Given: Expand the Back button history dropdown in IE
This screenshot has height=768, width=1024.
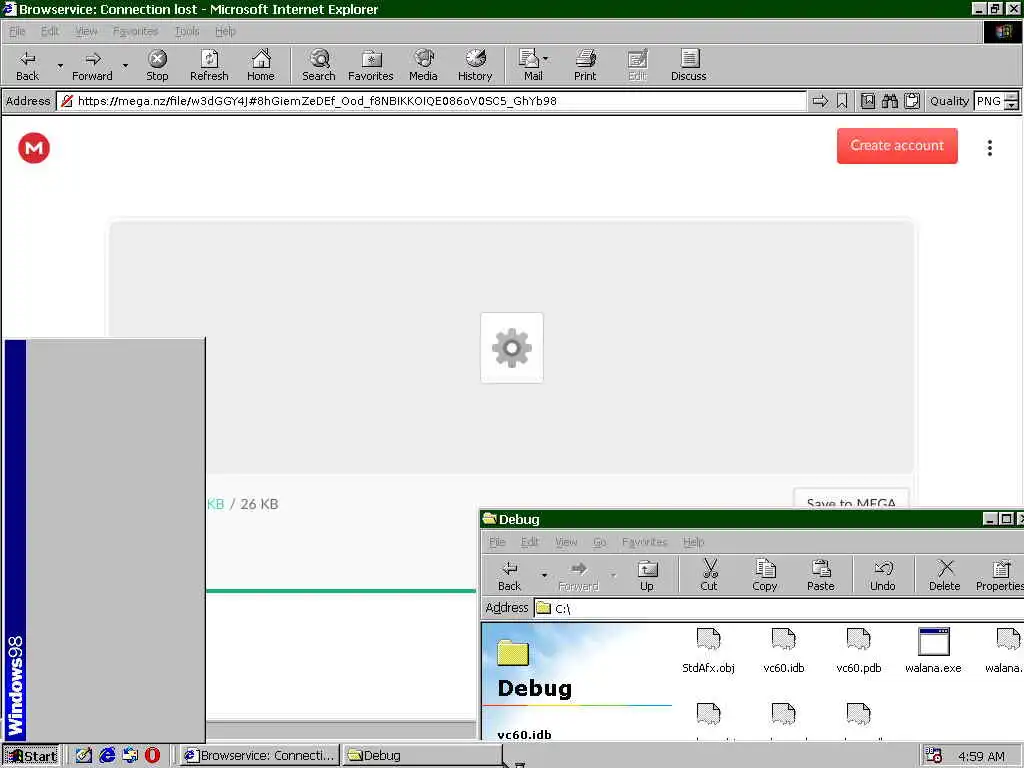Looking at the screenshot, I should (60, 65).
